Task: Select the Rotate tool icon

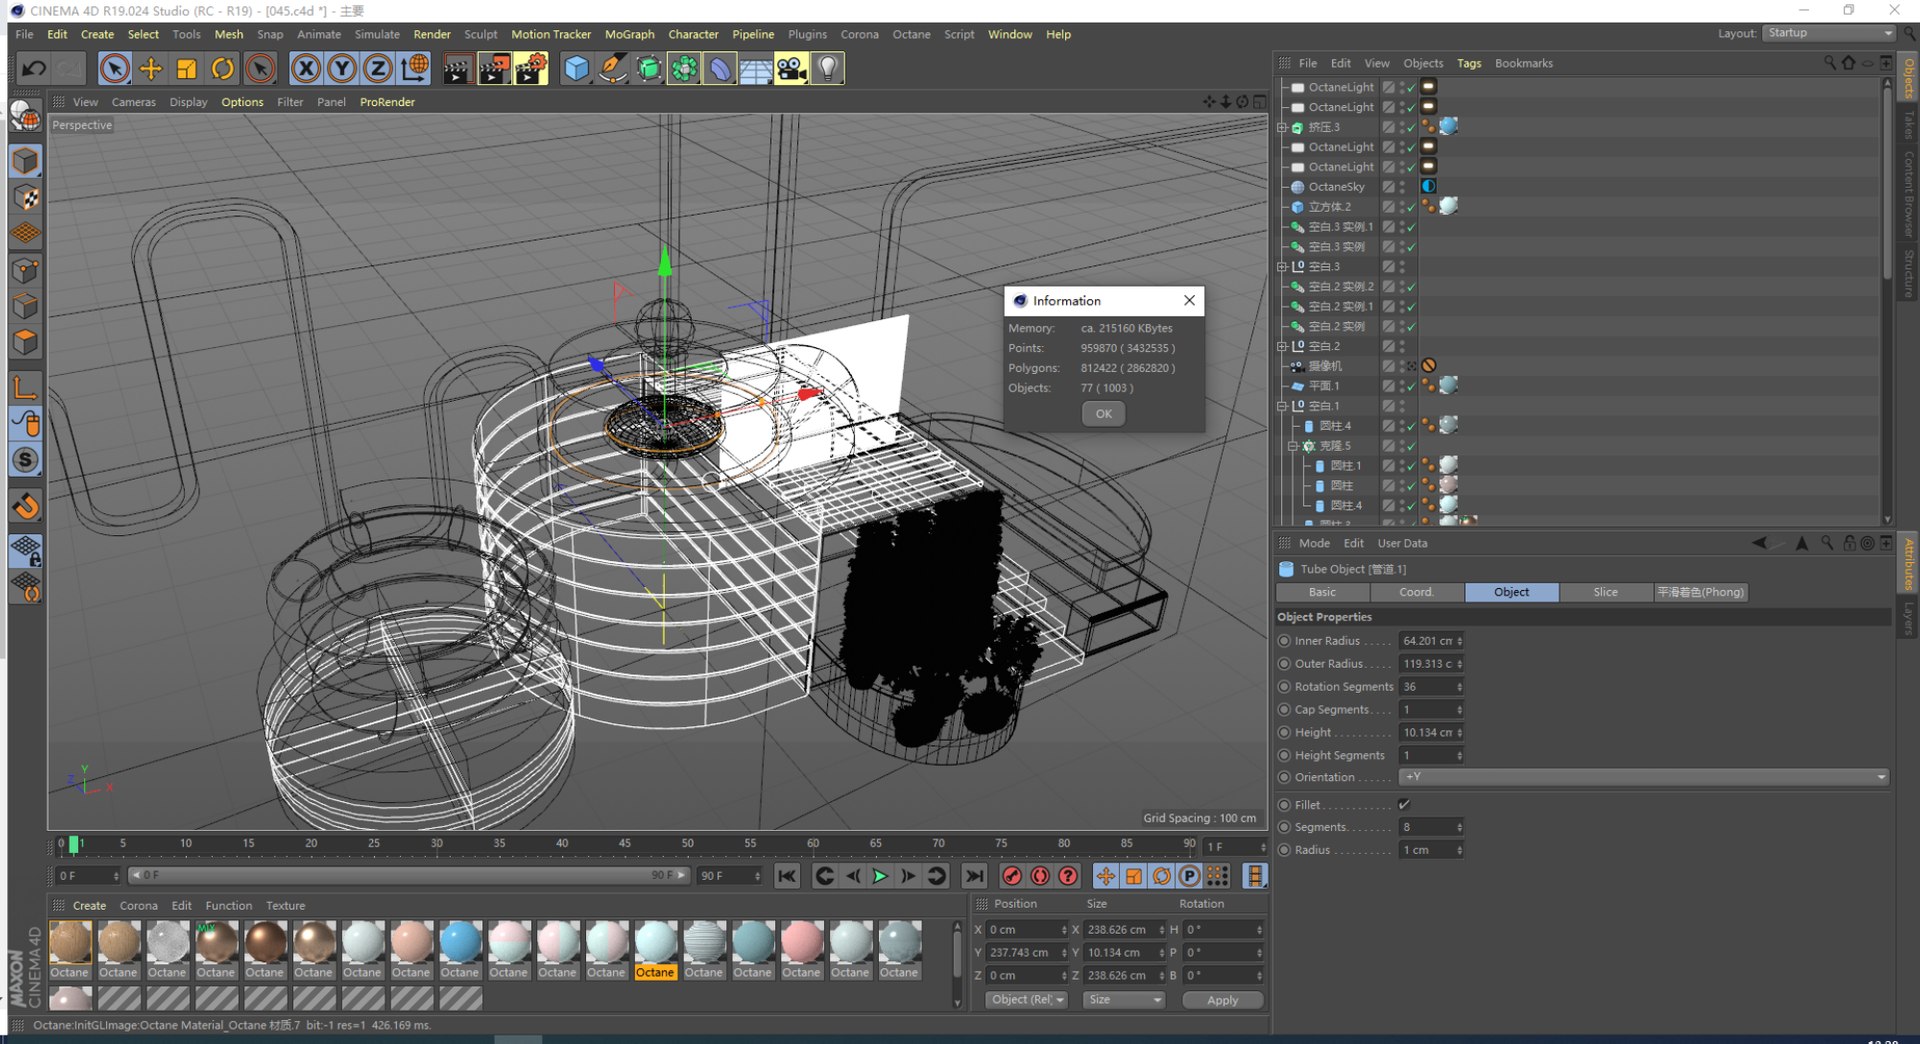Action: (223, 69)
